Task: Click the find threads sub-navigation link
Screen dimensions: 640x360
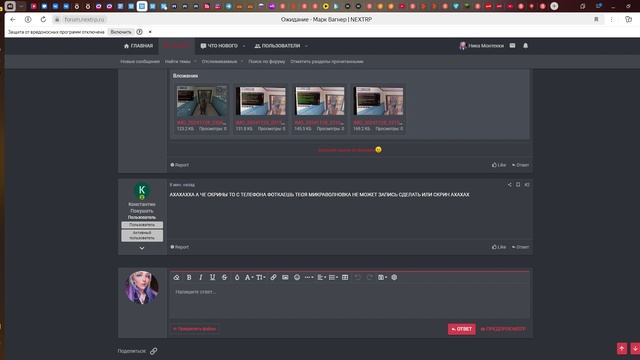Action: click(178, 62)
